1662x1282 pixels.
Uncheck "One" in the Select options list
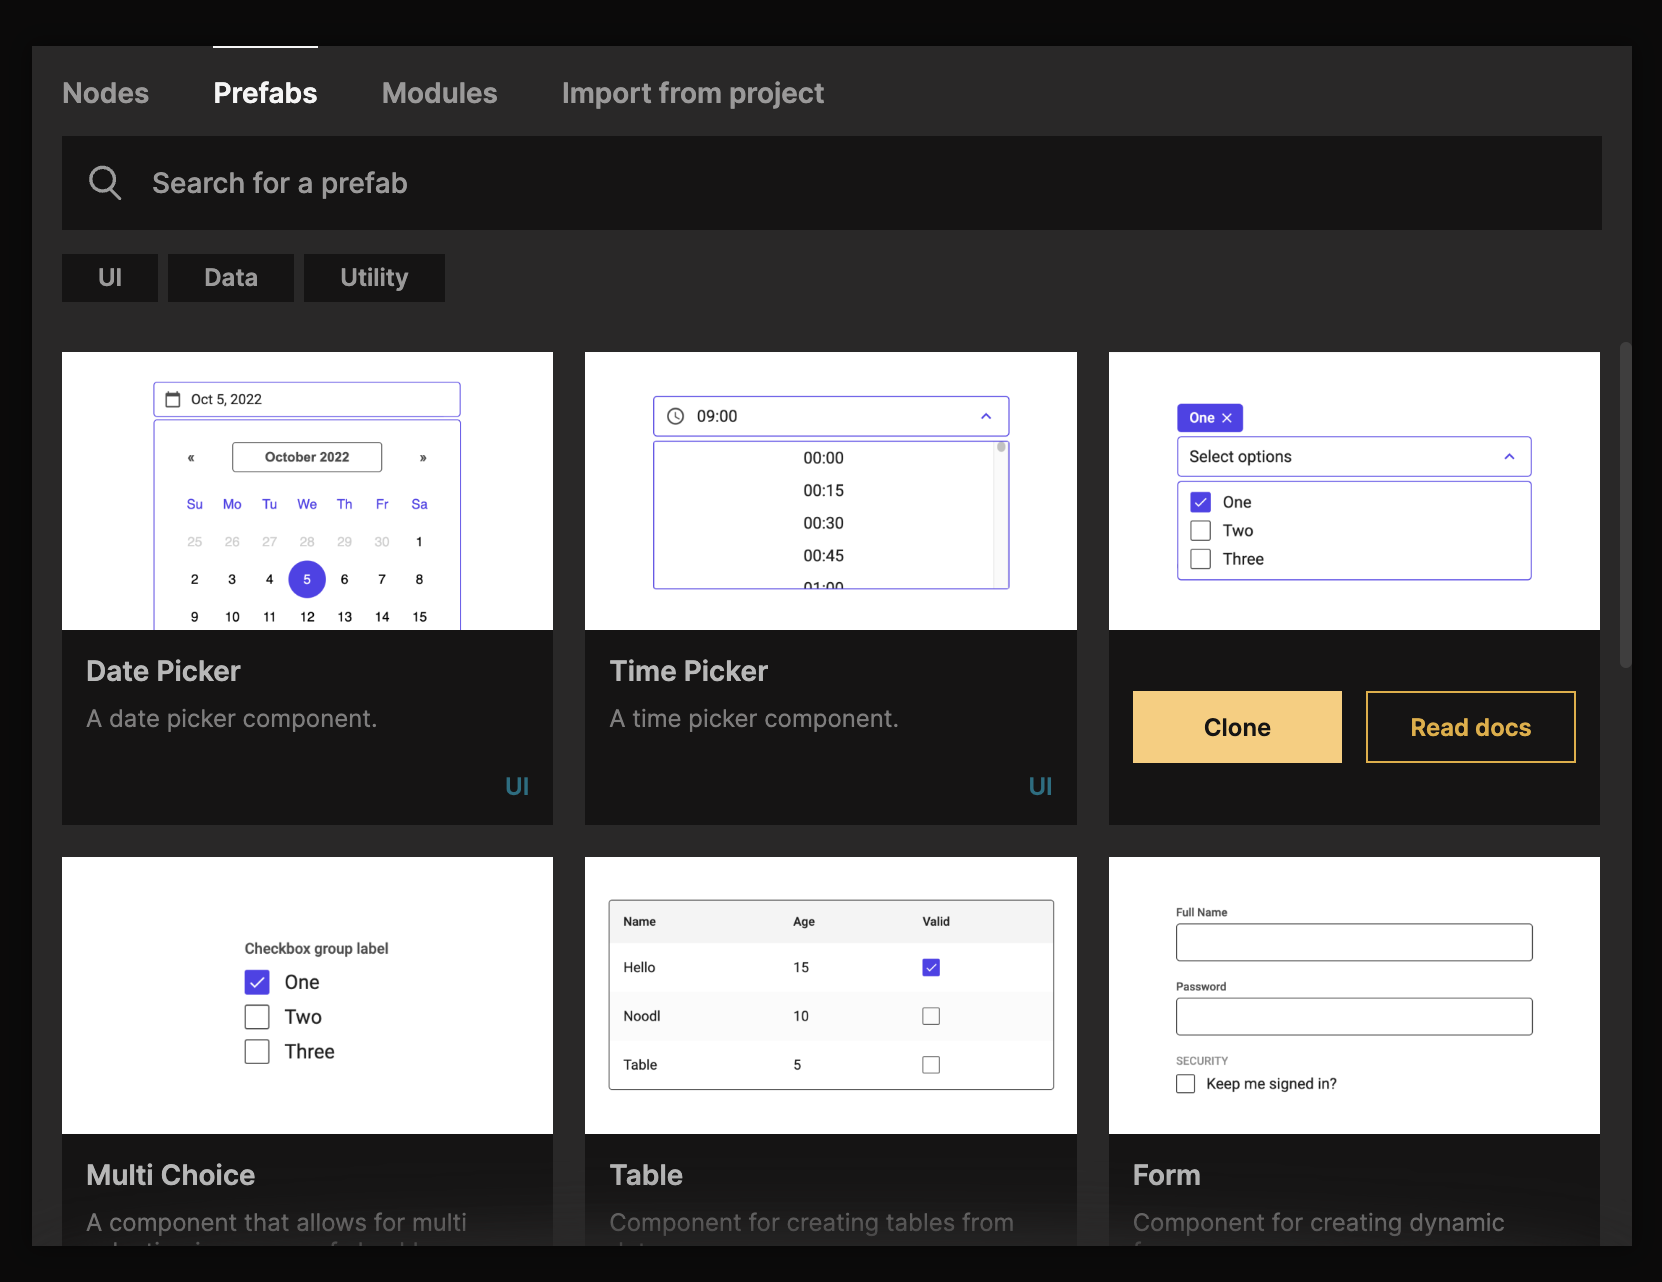[x=1200, y=501]
